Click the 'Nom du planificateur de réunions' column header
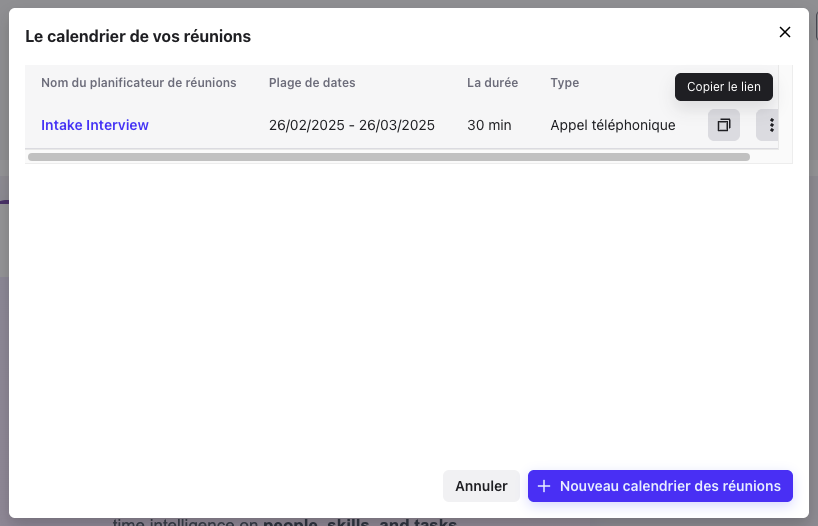 (x=139, y=83)
